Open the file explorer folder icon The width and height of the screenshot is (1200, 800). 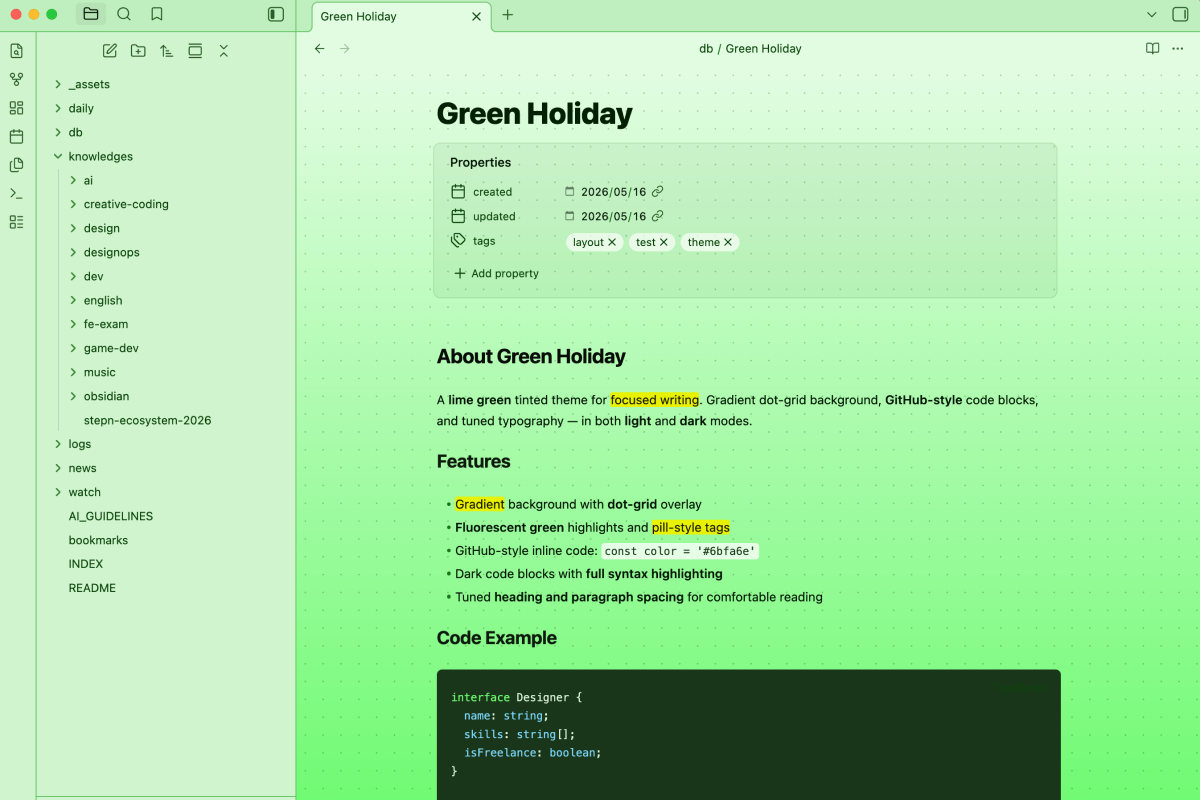pos(91,14)
